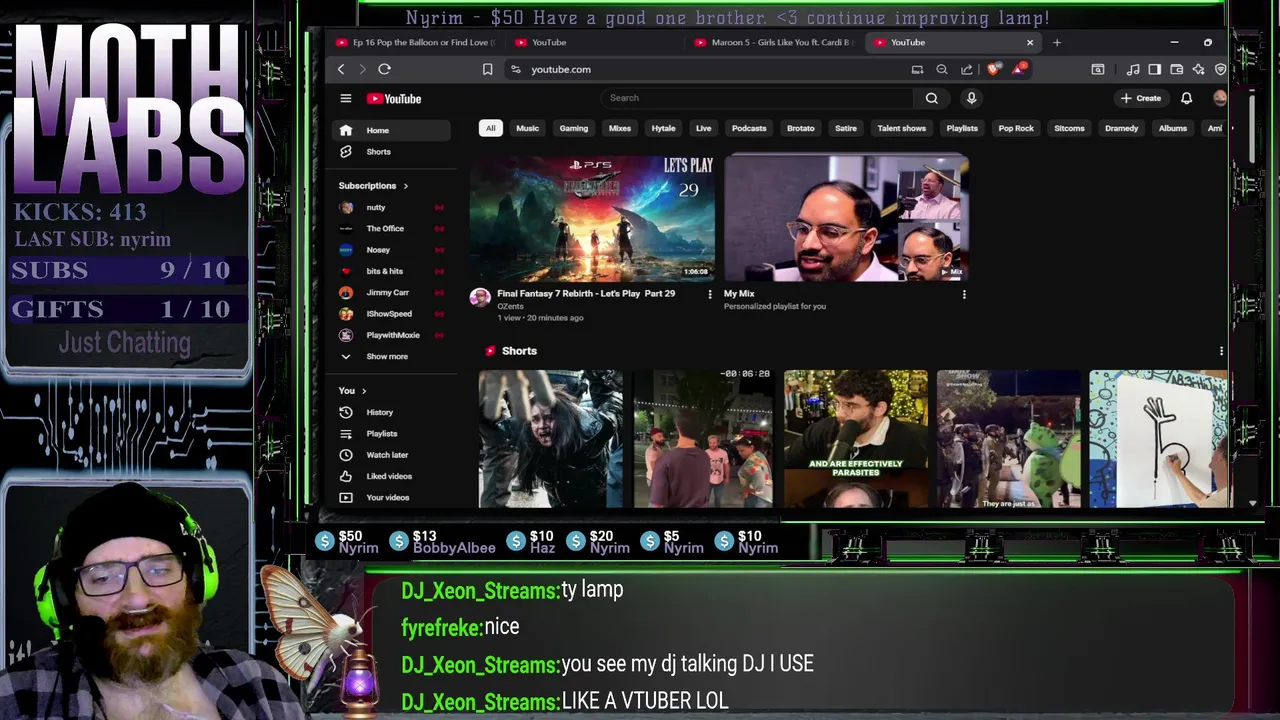Open three-dot menu for Final Fantasy video

[x=710, y=294]
